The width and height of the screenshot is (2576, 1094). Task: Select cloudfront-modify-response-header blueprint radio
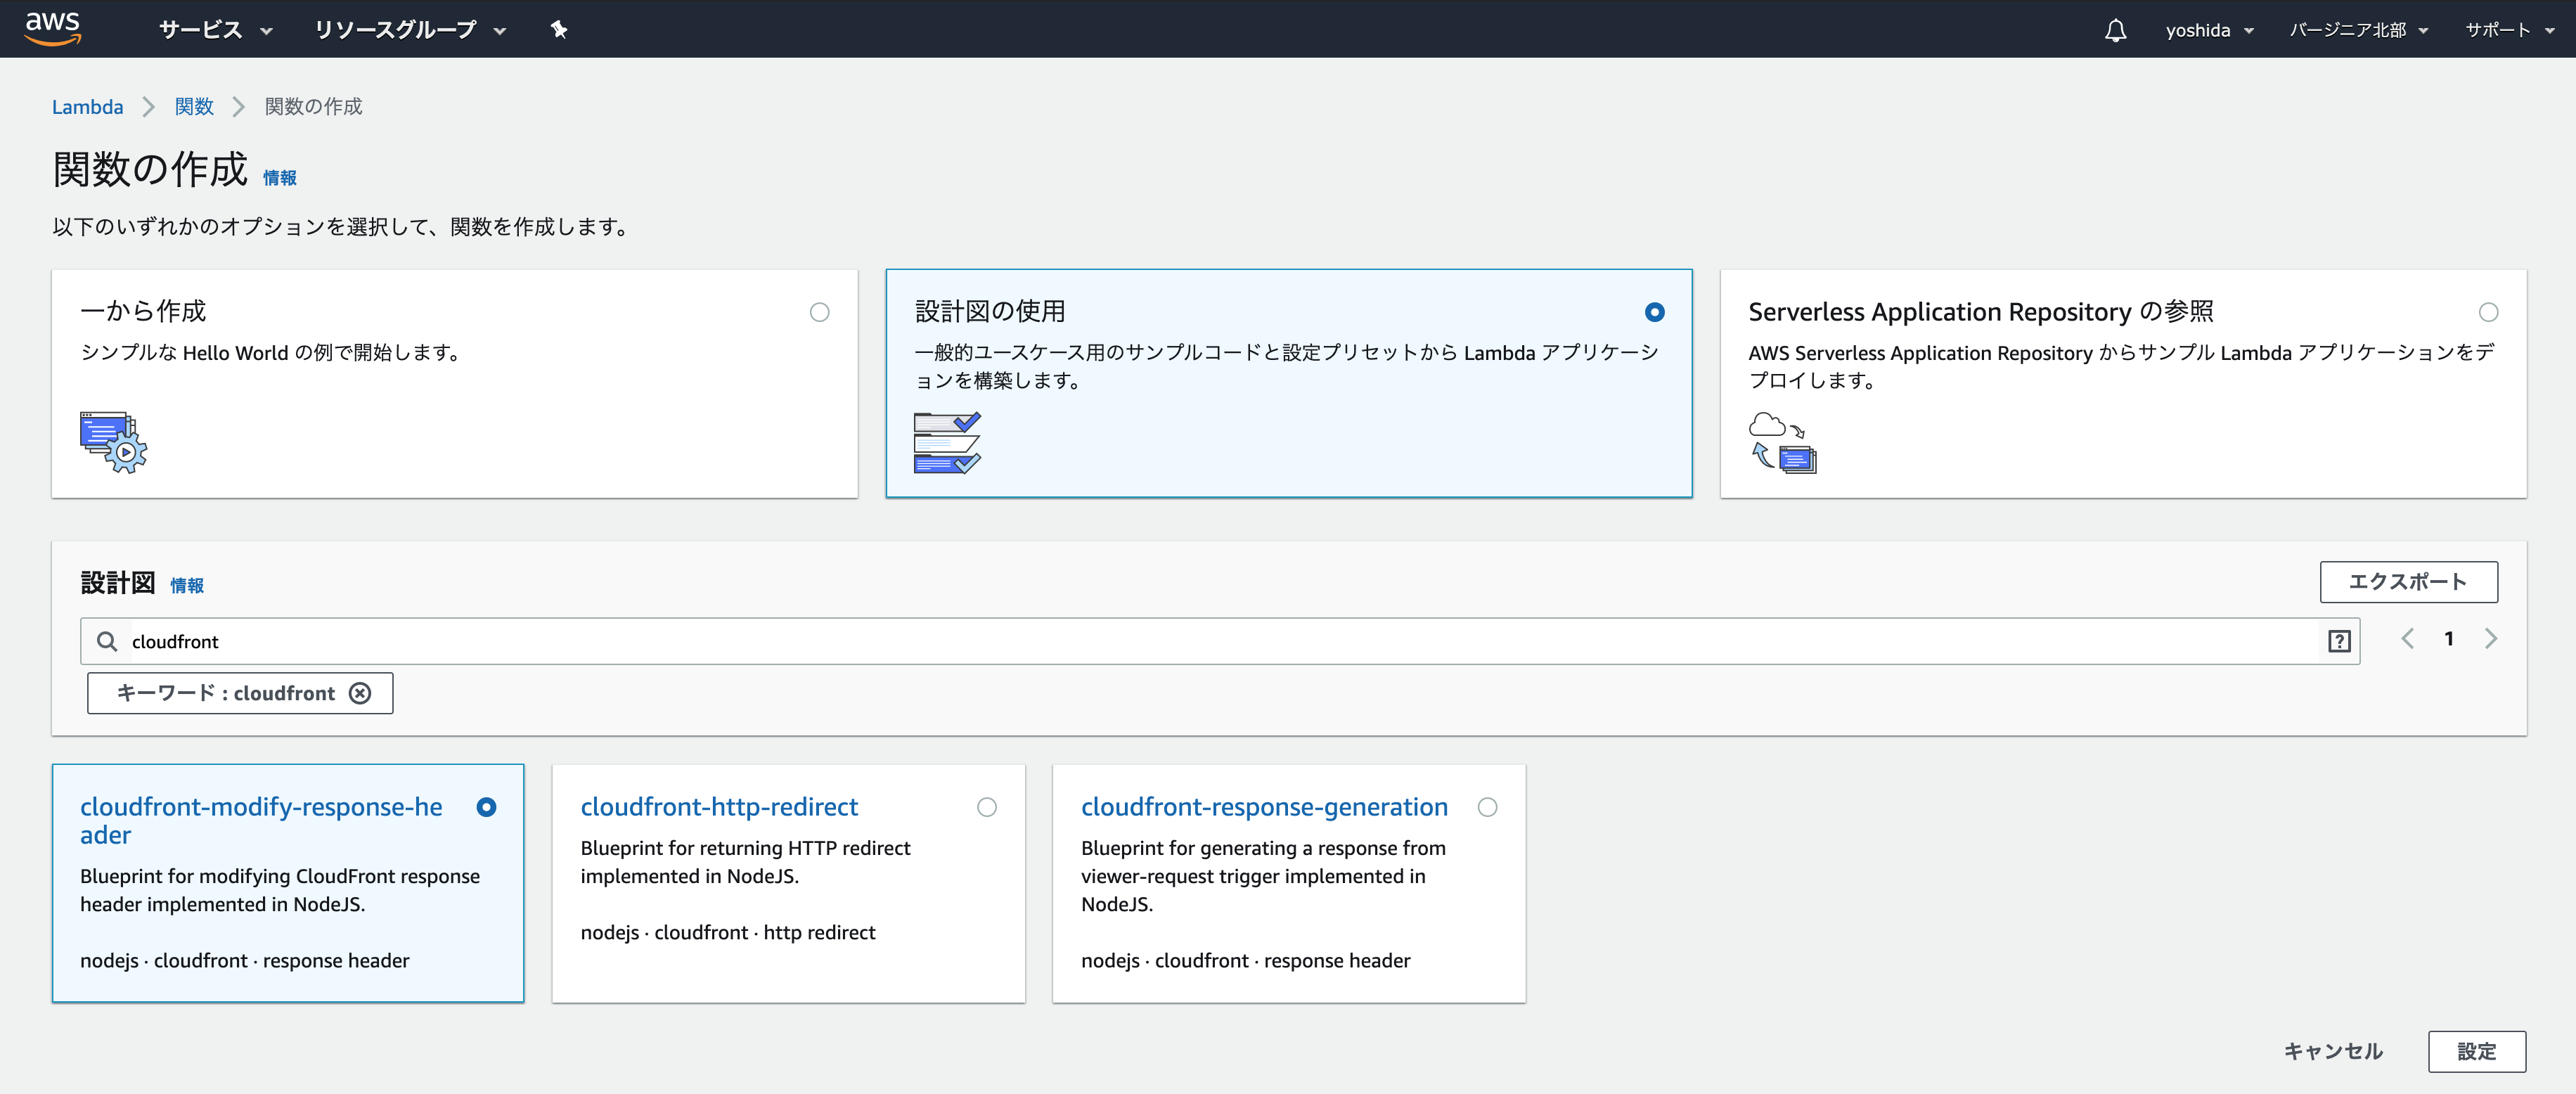click(487, 807)
